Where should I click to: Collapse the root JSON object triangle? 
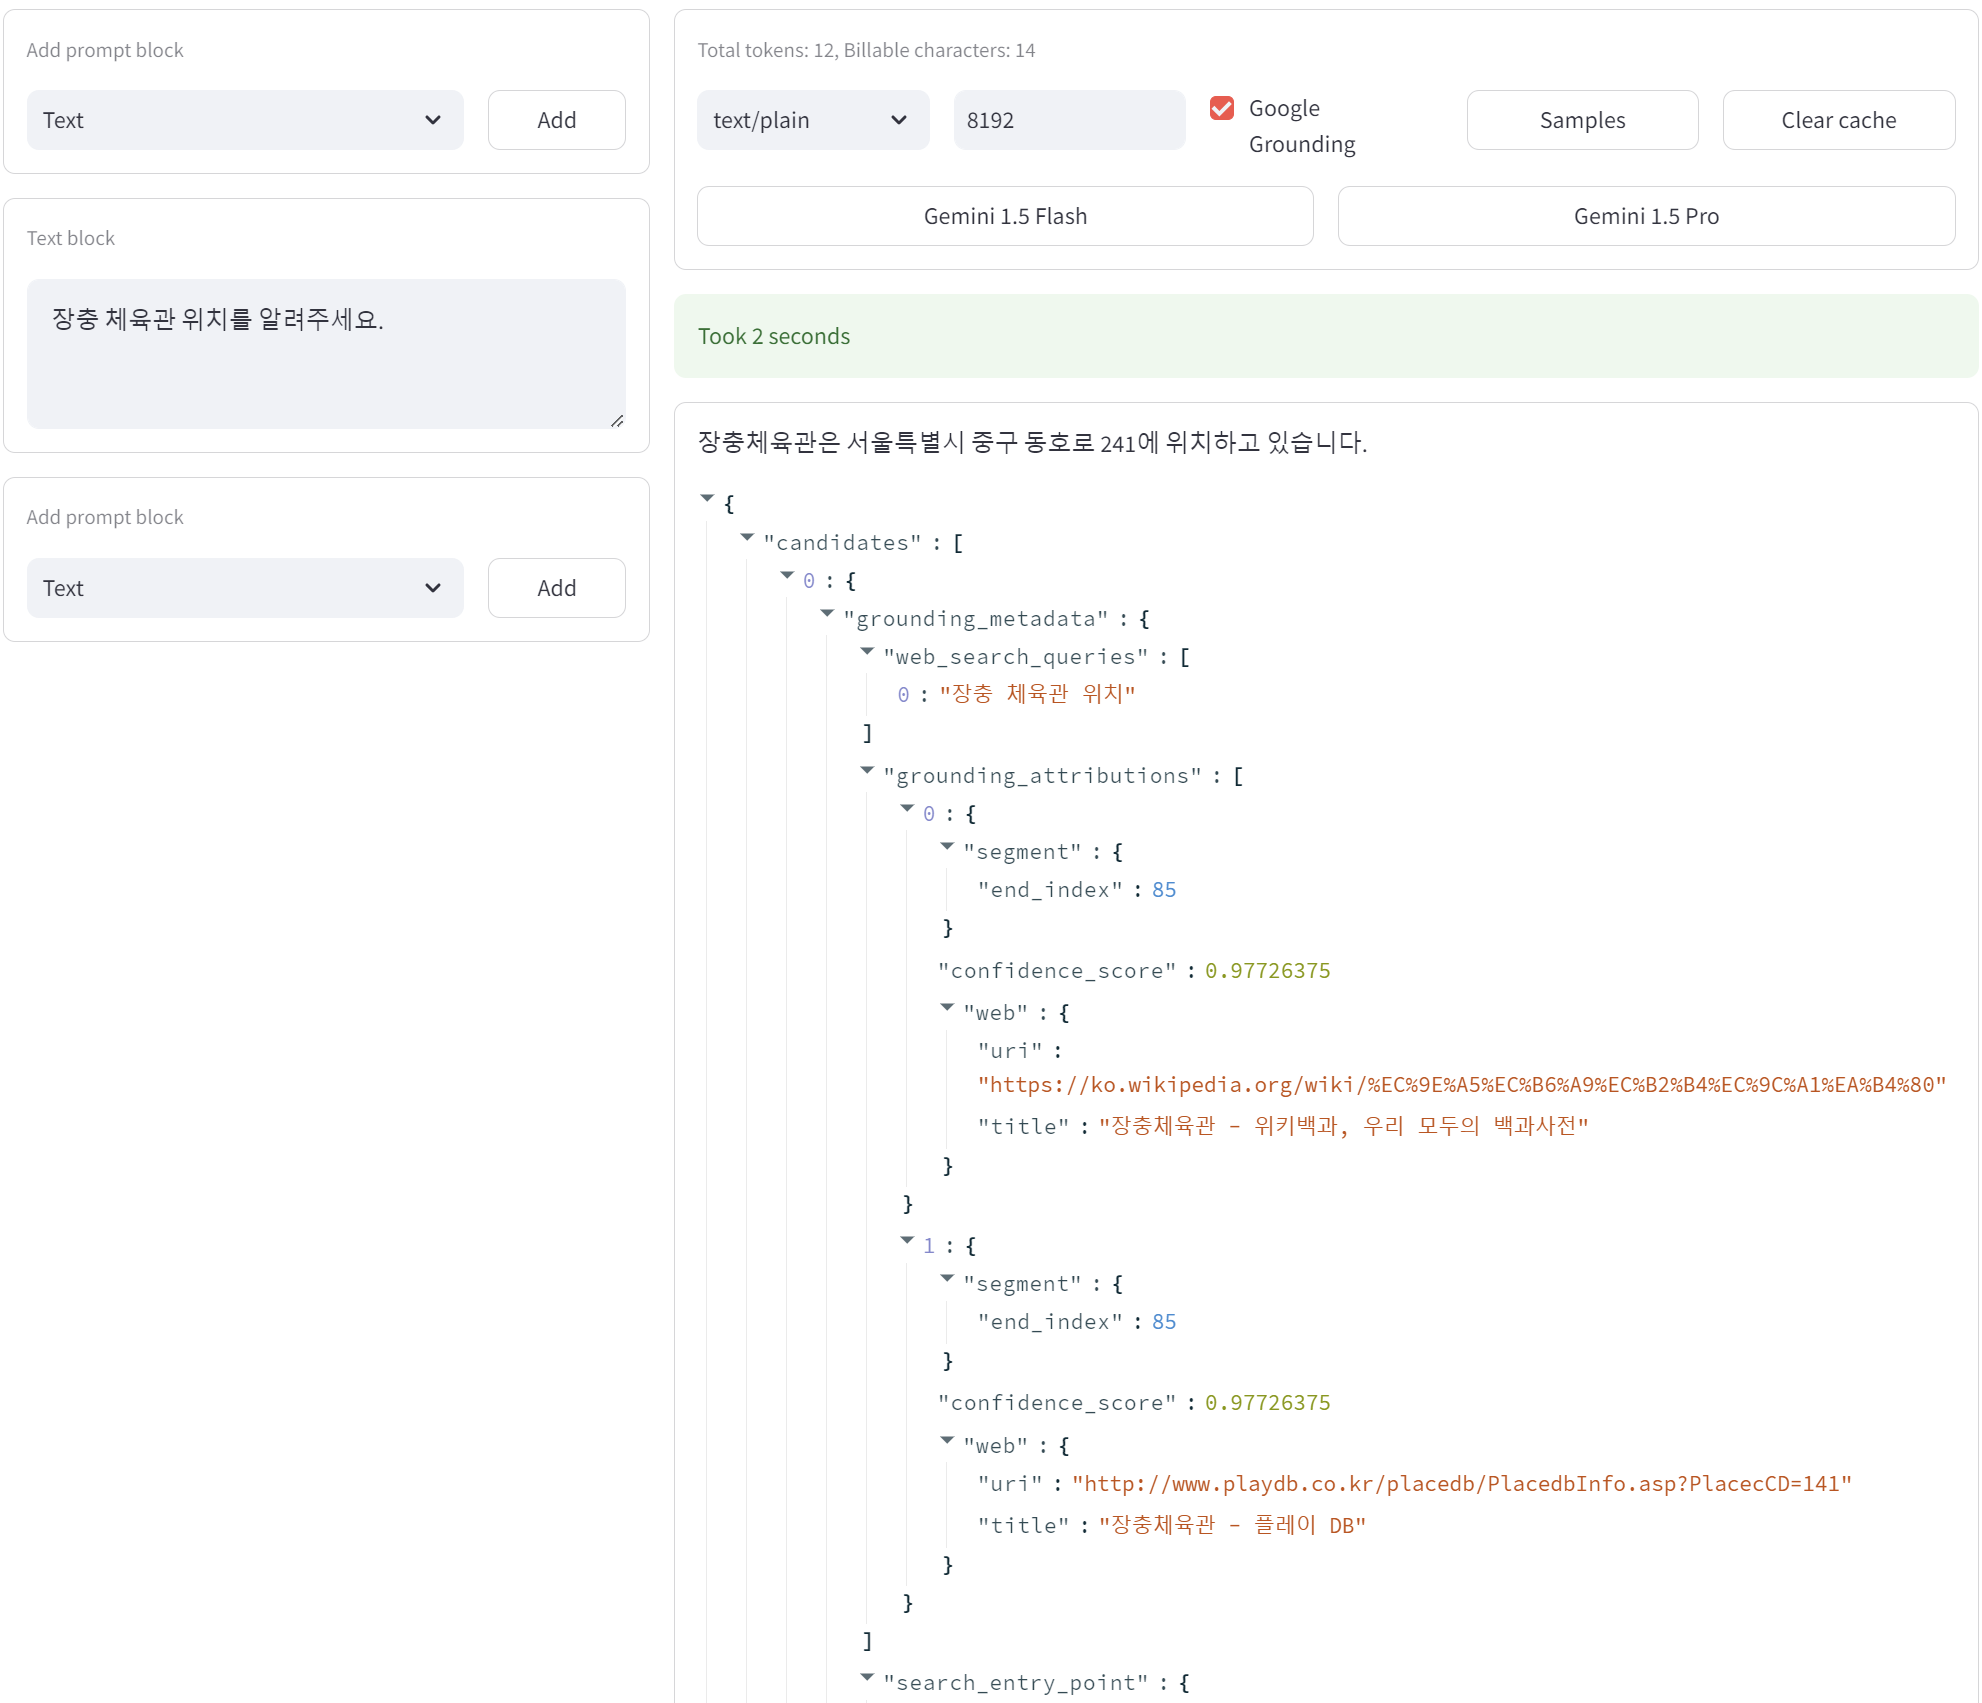point(707,498)
